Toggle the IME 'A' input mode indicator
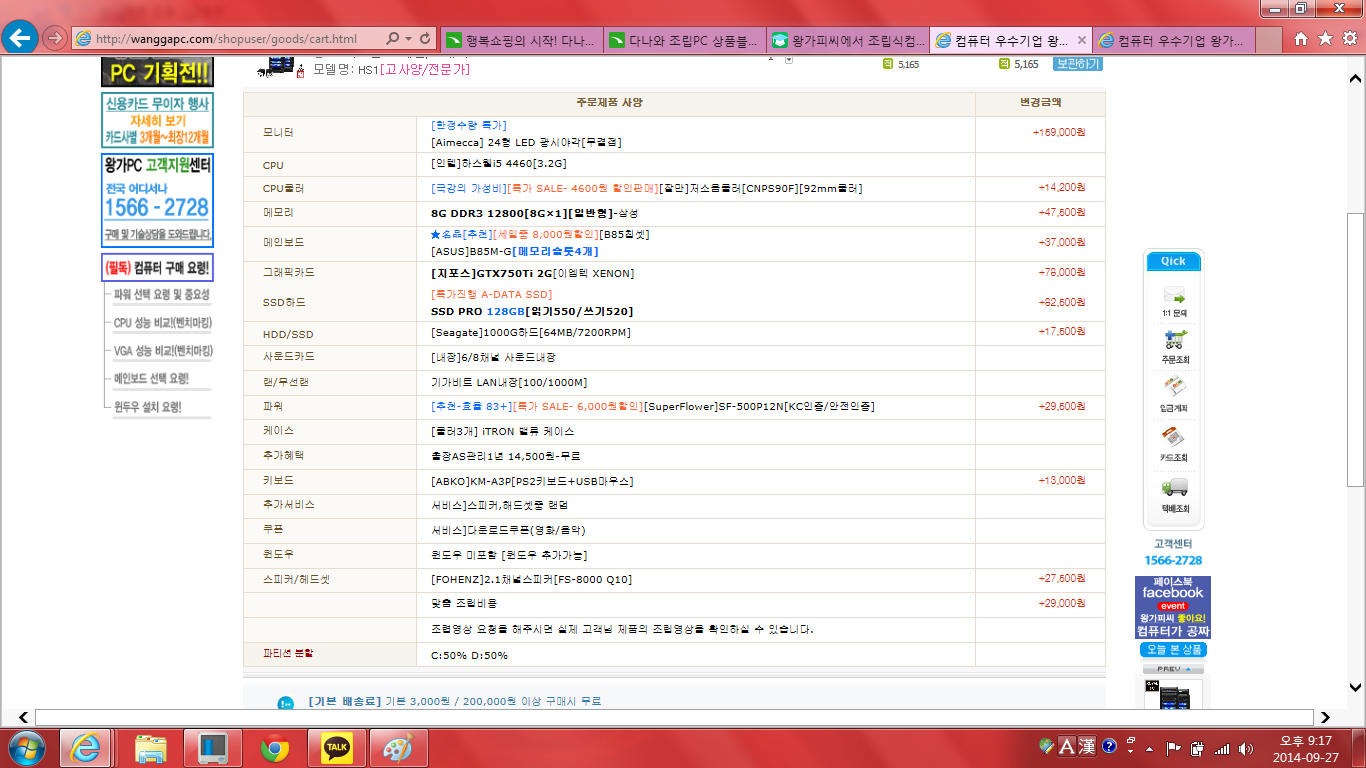Screen dimensions: 1366x768 (1067, 745)
